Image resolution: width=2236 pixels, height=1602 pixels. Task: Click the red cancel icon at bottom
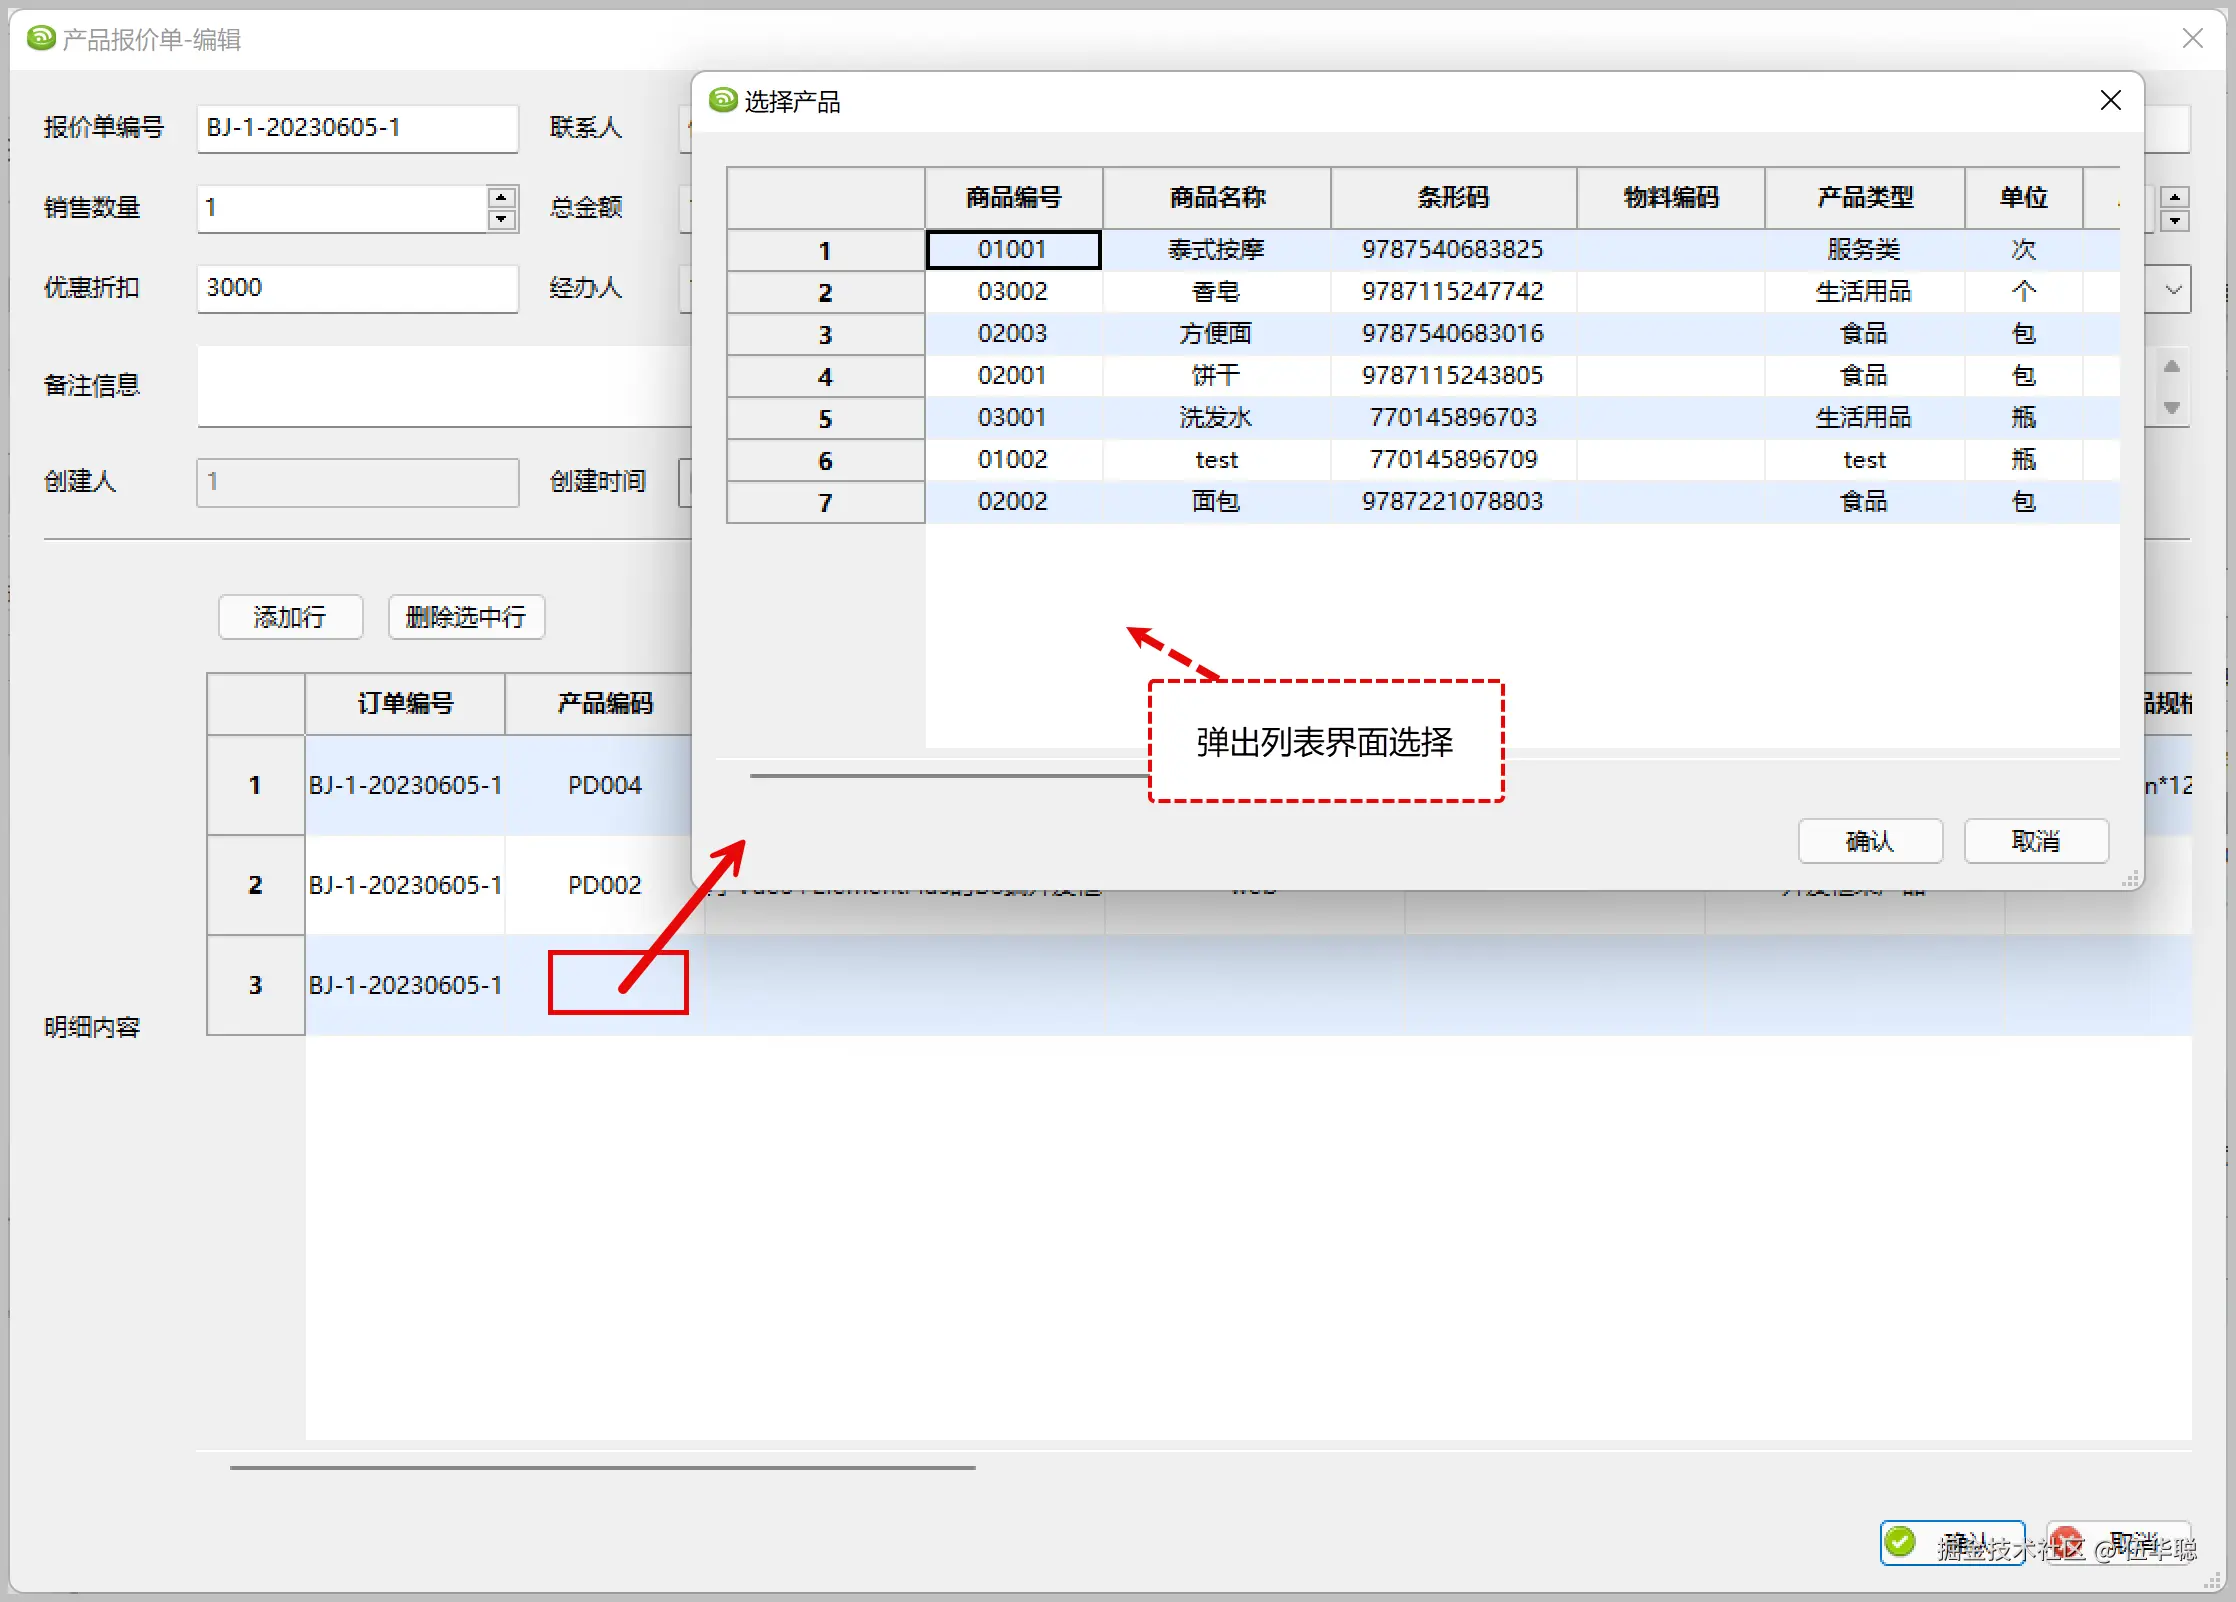point(2066,1541)
